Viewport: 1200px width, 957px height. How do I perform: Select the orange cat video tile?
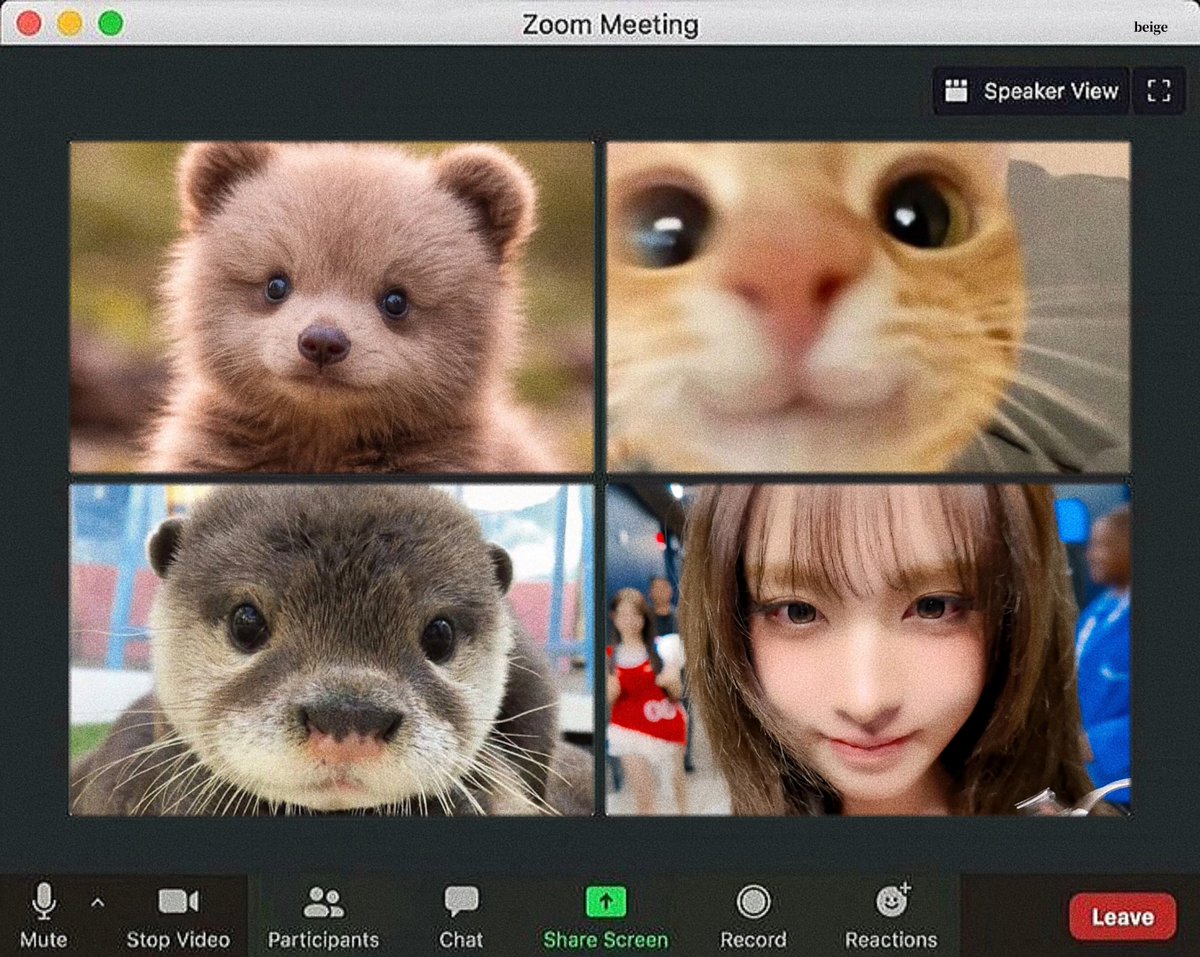click(868, 307)
